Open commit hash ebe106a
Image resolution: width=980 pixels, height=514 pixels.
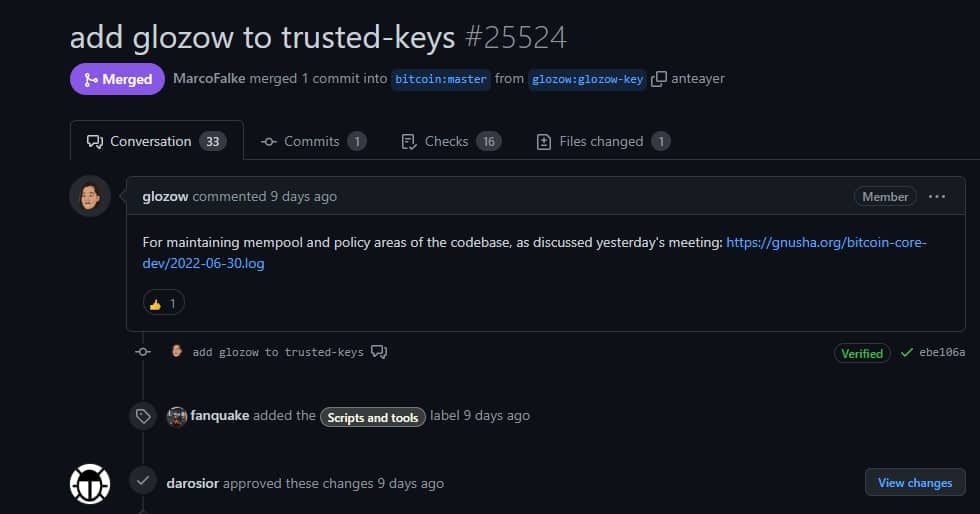click(942, 353)
